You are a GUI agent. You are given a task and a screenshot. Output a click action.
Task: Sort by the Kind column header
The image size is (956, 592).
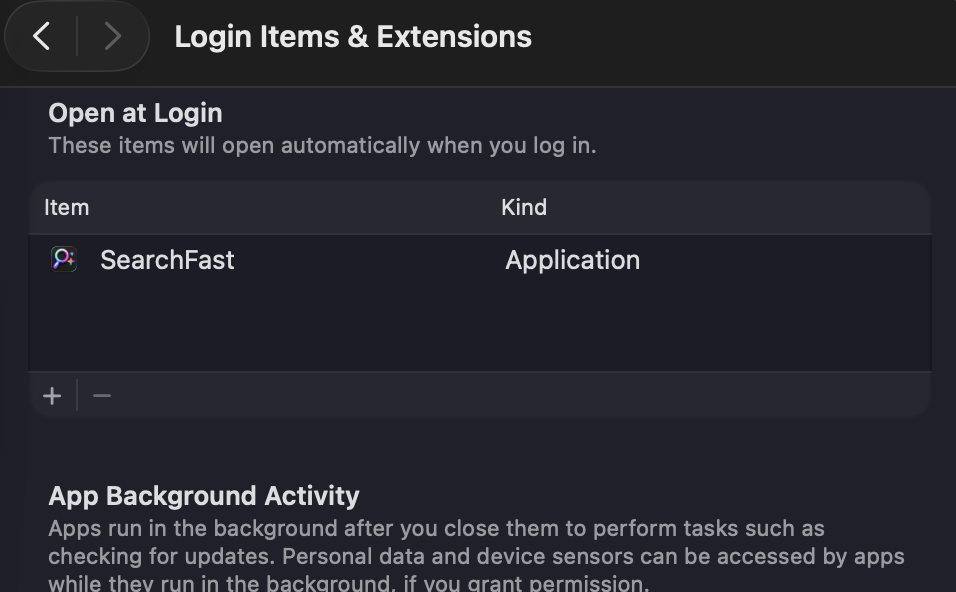[524, 207]
